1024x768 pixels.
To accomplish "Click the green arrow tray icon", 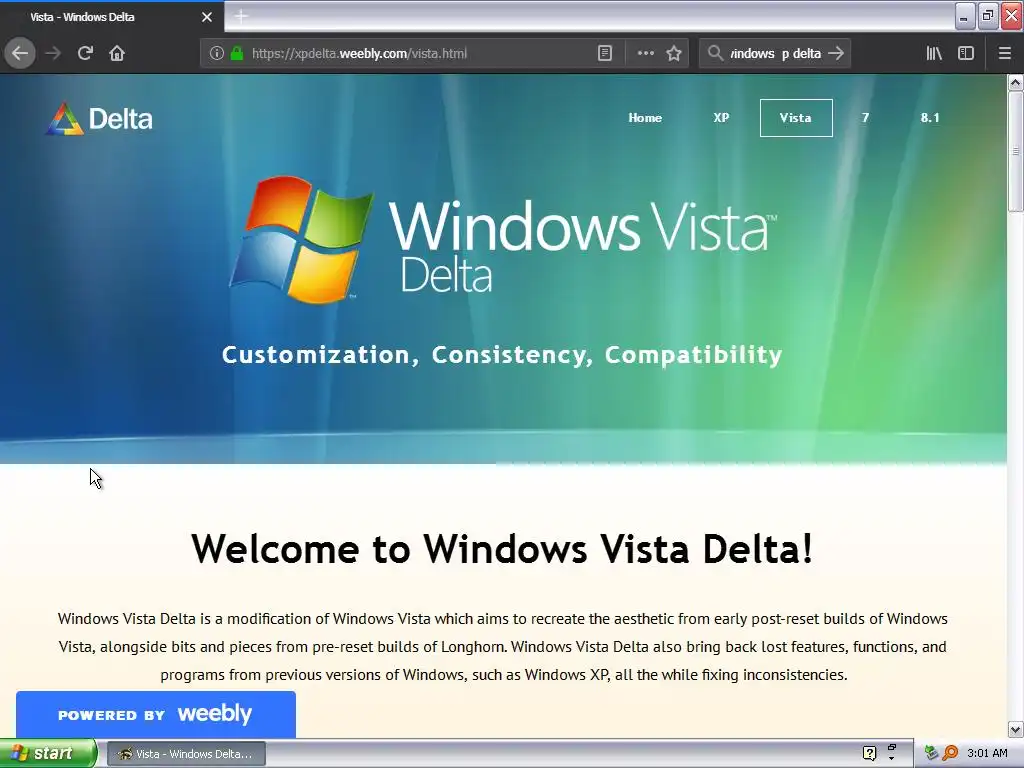I will coord(931,754).
